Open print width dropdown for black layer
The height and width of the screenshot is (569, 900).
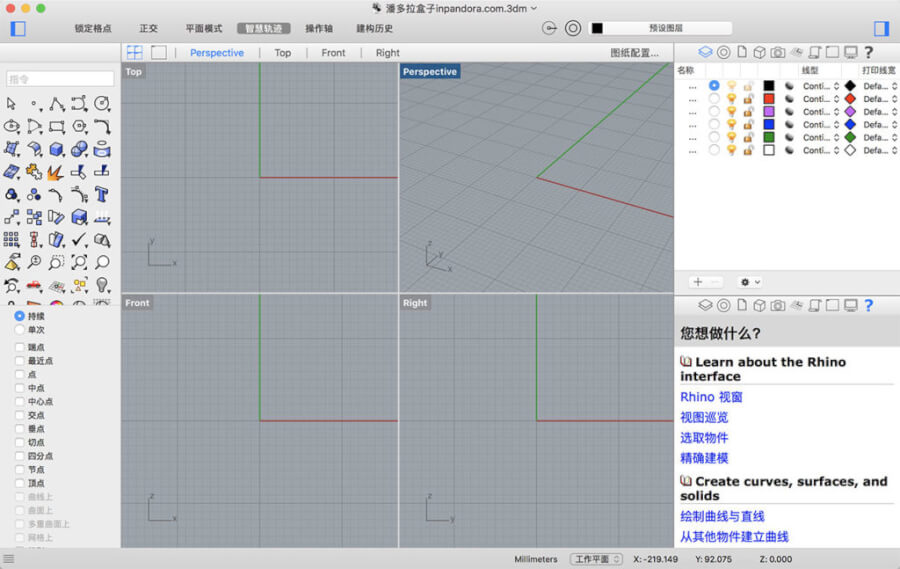(x=880, y=86)
